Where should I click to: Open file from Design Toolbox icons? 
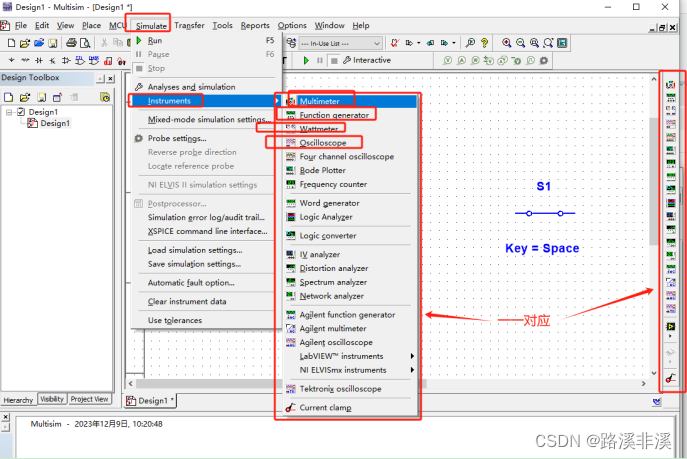click(x=25, y=97)
